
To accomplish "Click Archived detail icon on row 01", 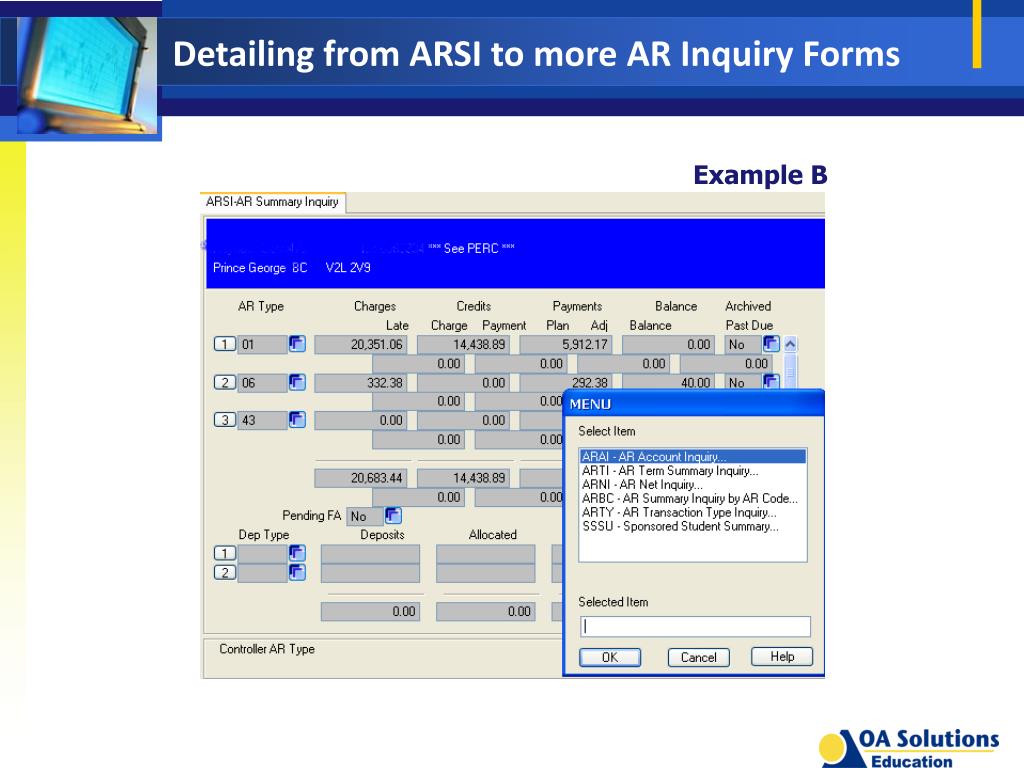I will coord(771,344).
